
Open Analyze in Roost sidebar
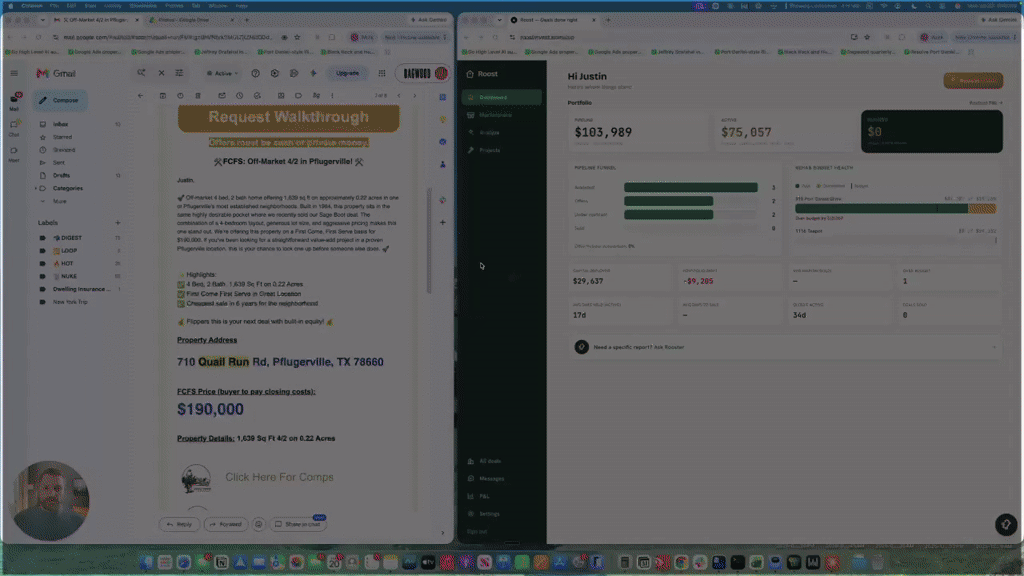[x=502, y=133]
